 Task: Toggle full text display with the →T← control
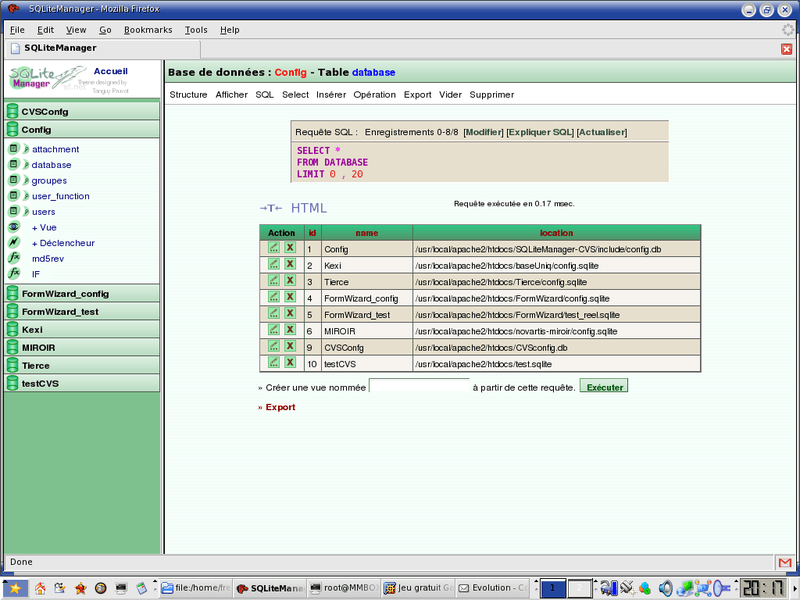click(270, 208)
